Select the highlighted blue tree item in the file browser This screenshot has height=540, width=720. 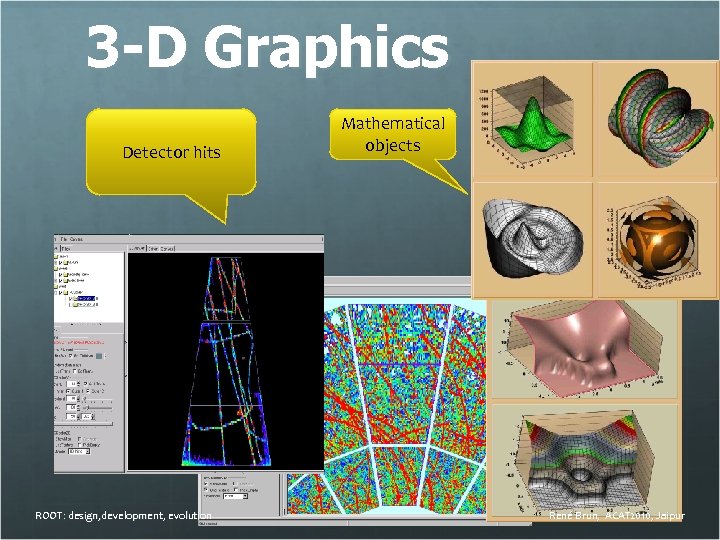coord(85,298)
